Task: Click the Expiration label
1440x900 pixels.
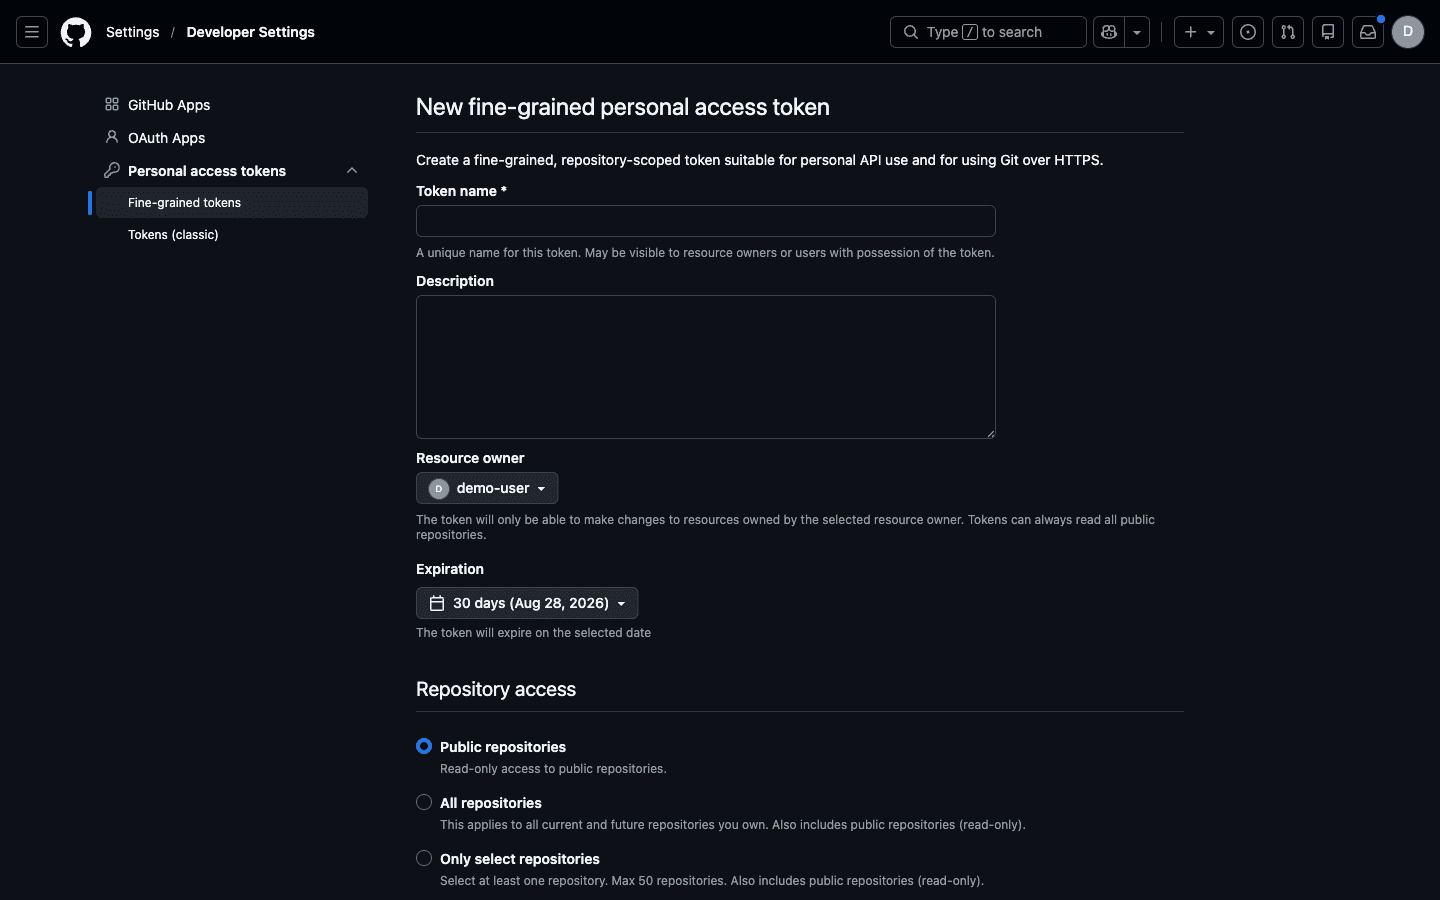Action: click(x=450, y=569)
